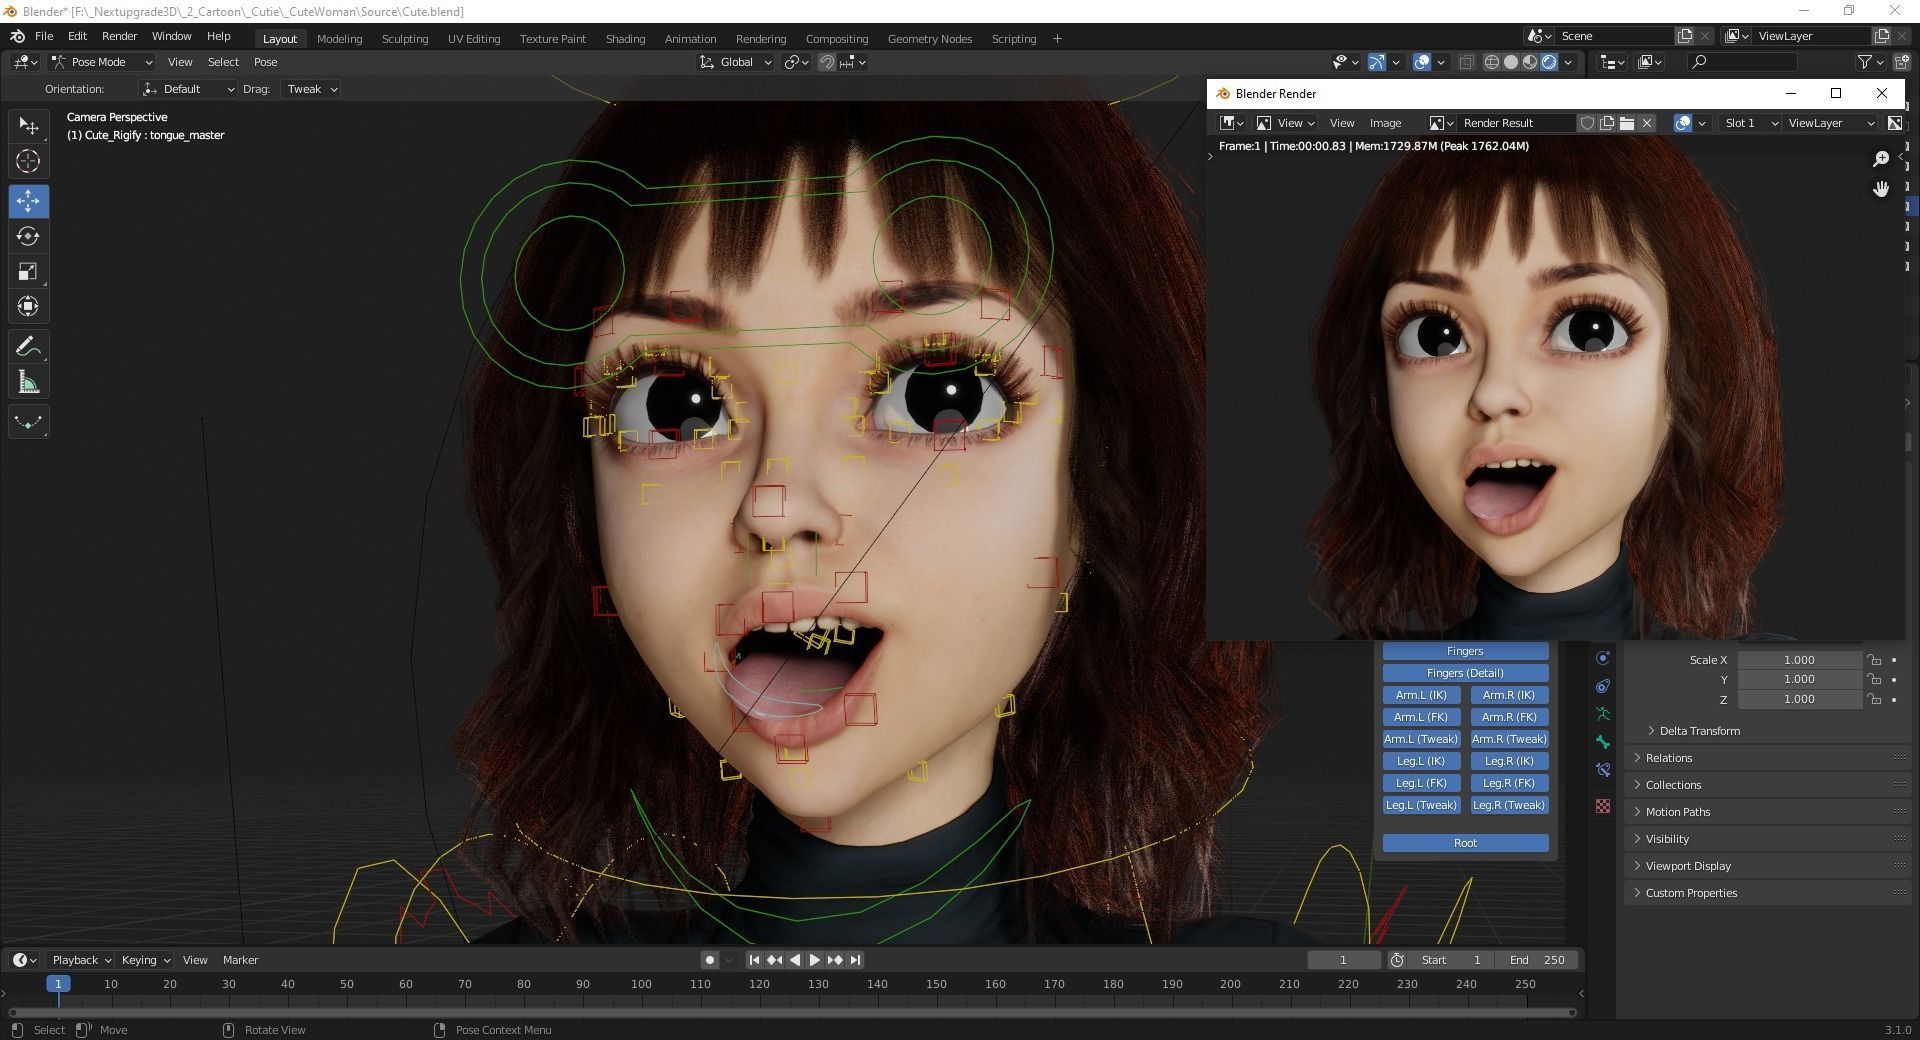Screen dimensions: 1920x1040
Task: Click the zoom magnifier in Blender Render window
Action: (1880, 159)
